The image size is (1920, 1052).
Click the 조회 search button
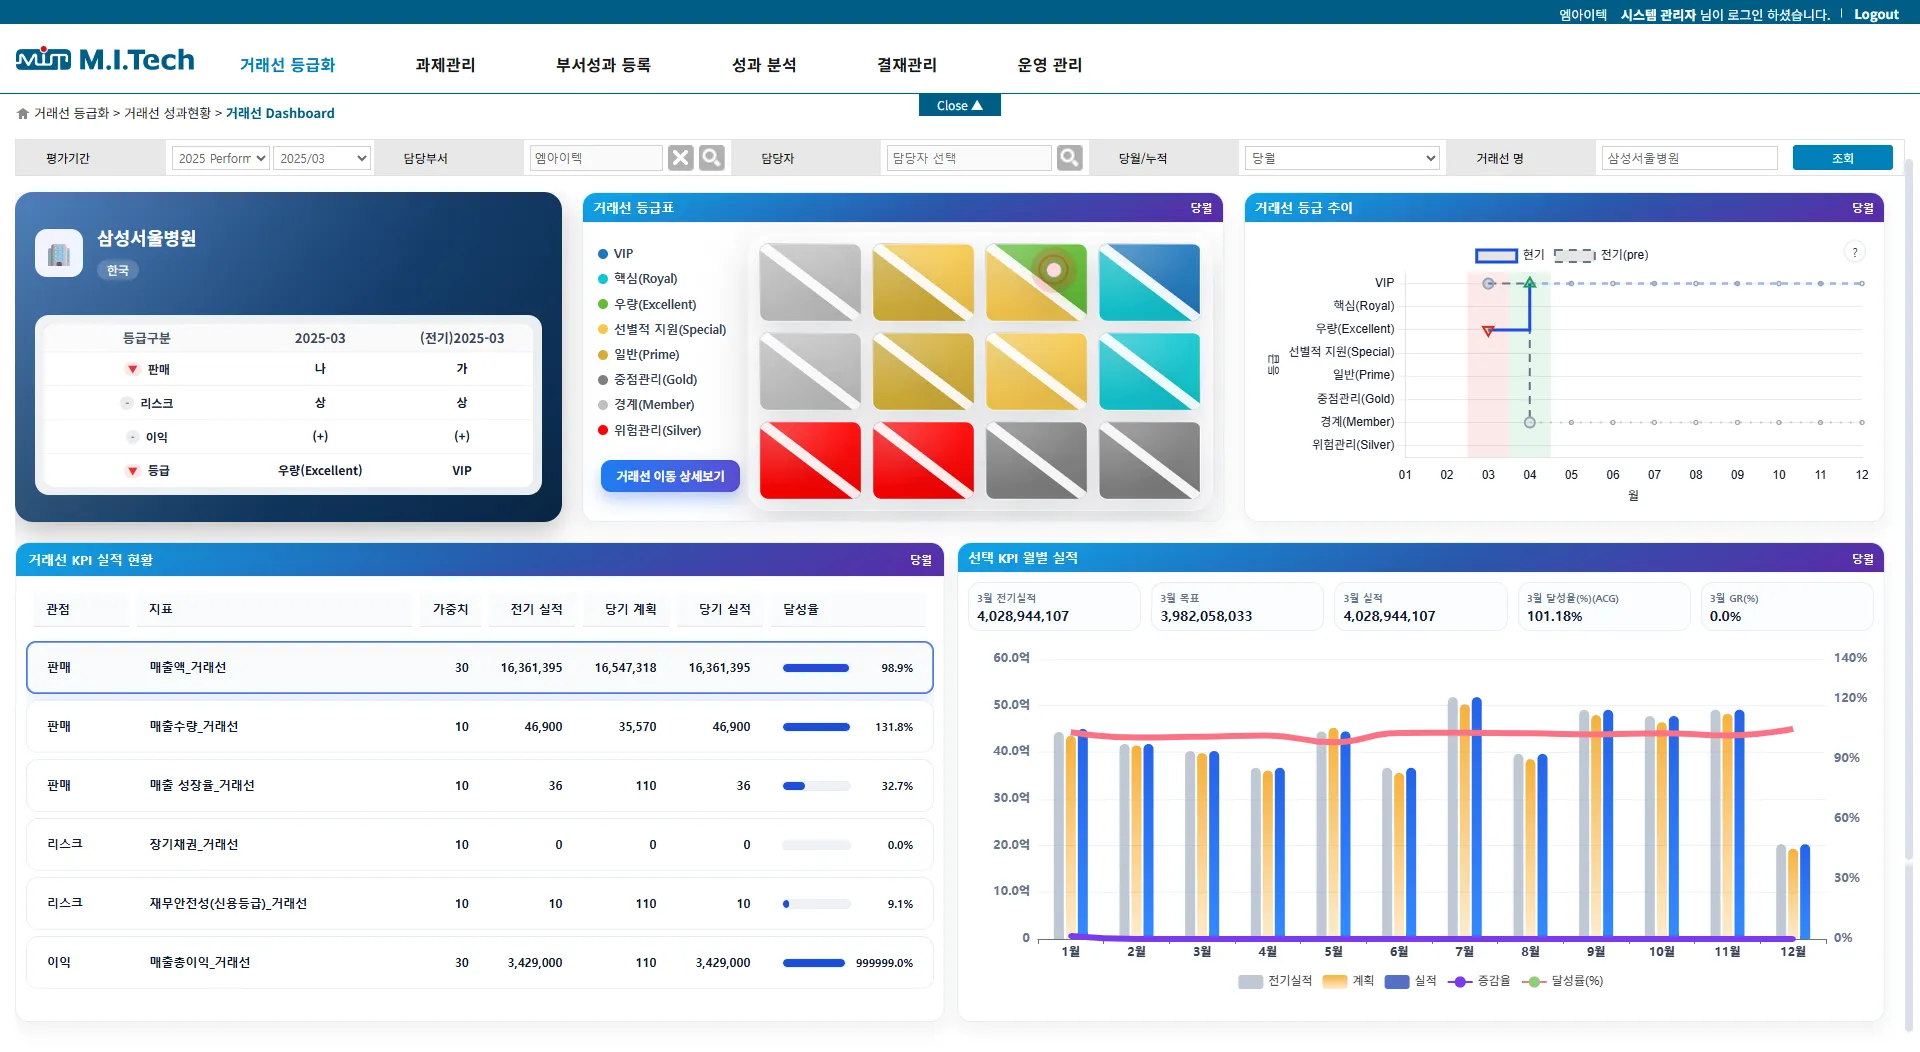tap(1842, 158)
